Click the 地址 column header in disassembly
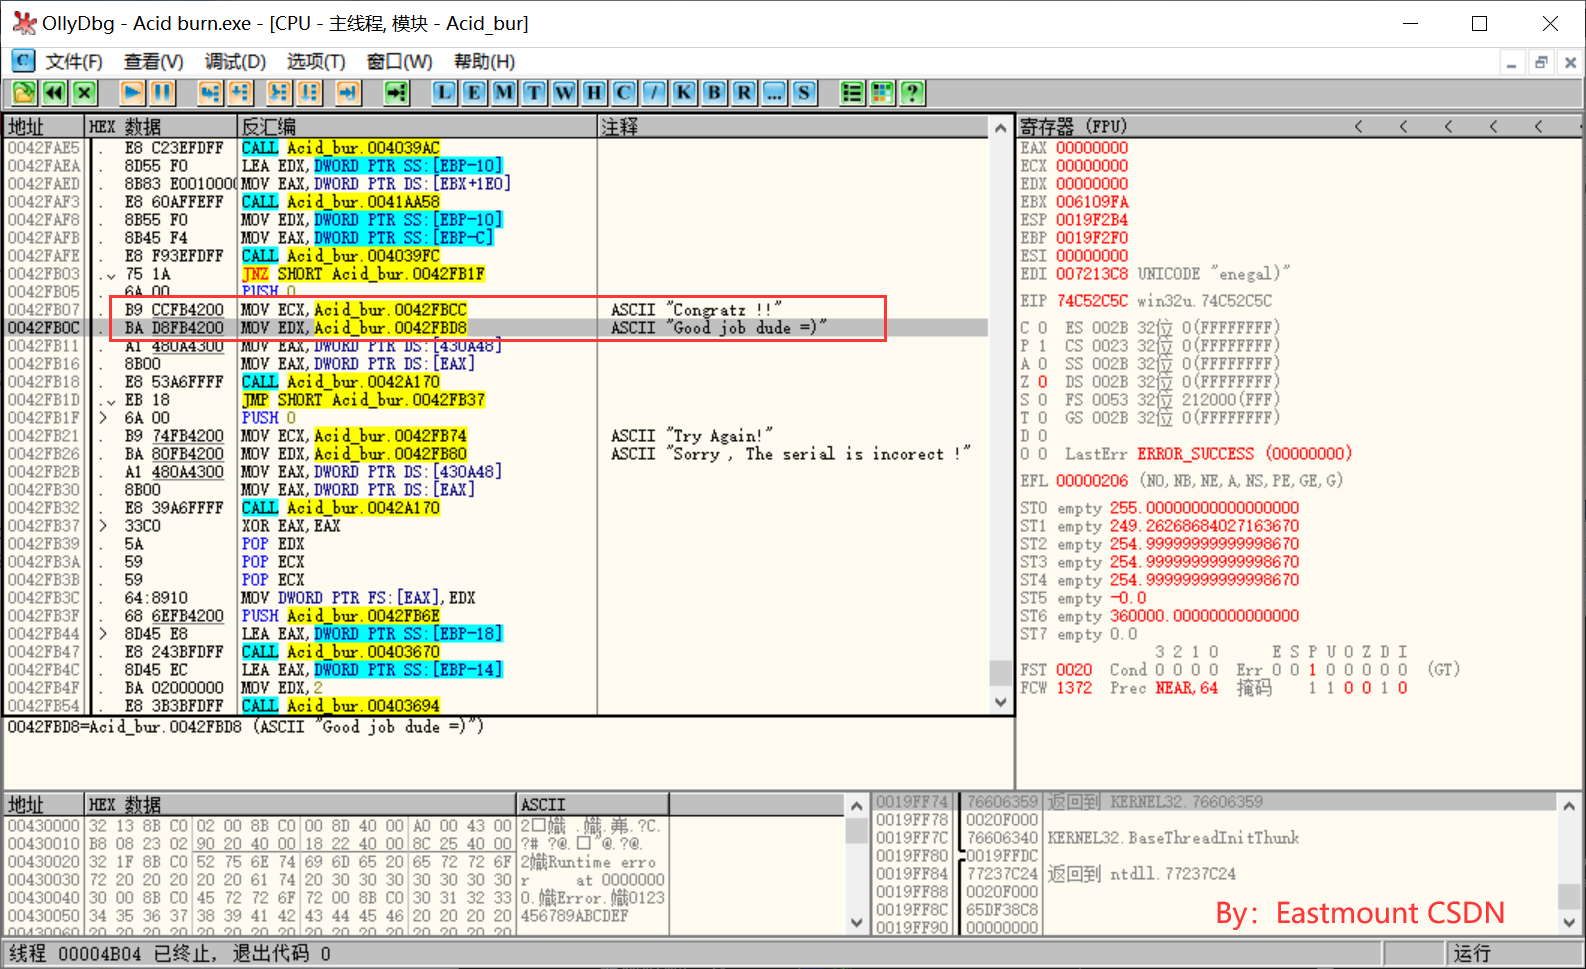1586x969 pixels. pyautogui.click(x=44, y=127)
